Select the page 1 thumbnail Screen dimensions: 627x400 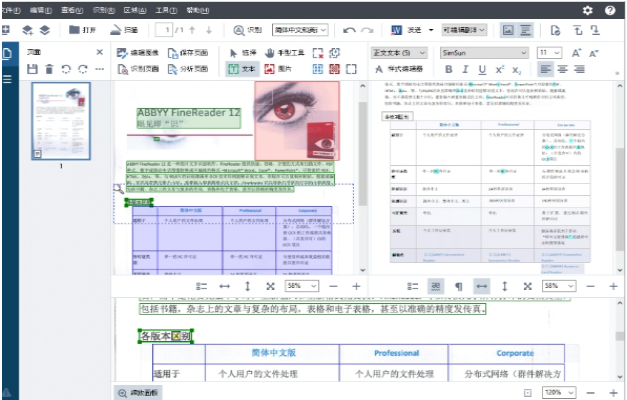coord(61,121)
